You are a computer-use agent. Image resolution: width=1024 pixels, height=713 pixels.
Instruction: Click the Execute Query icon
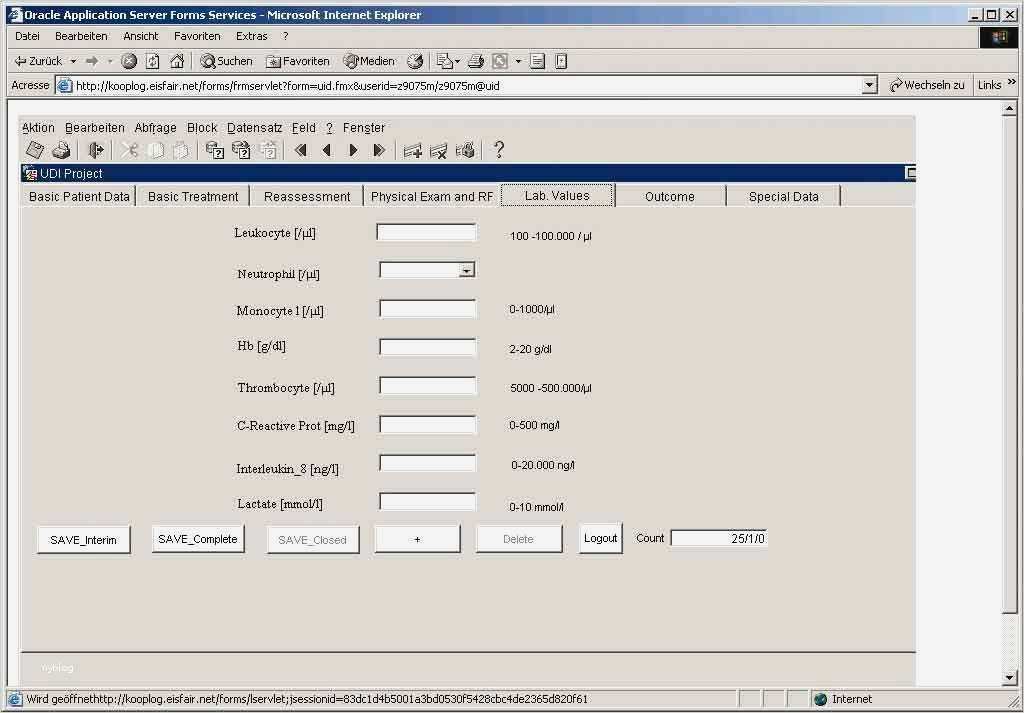point(241,150)
